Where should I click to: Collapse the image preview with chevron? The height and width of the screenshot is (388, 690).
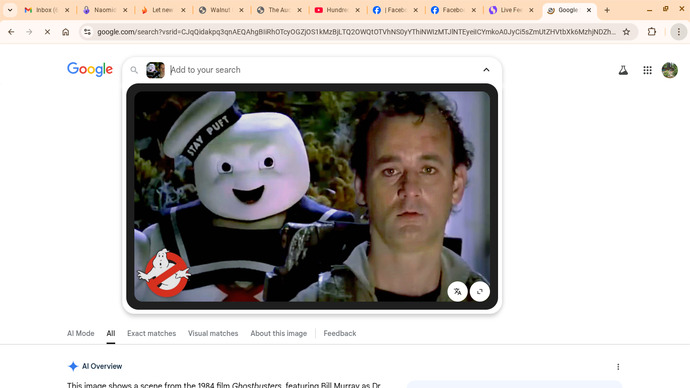pyautogui.click(x=486, y=70)
